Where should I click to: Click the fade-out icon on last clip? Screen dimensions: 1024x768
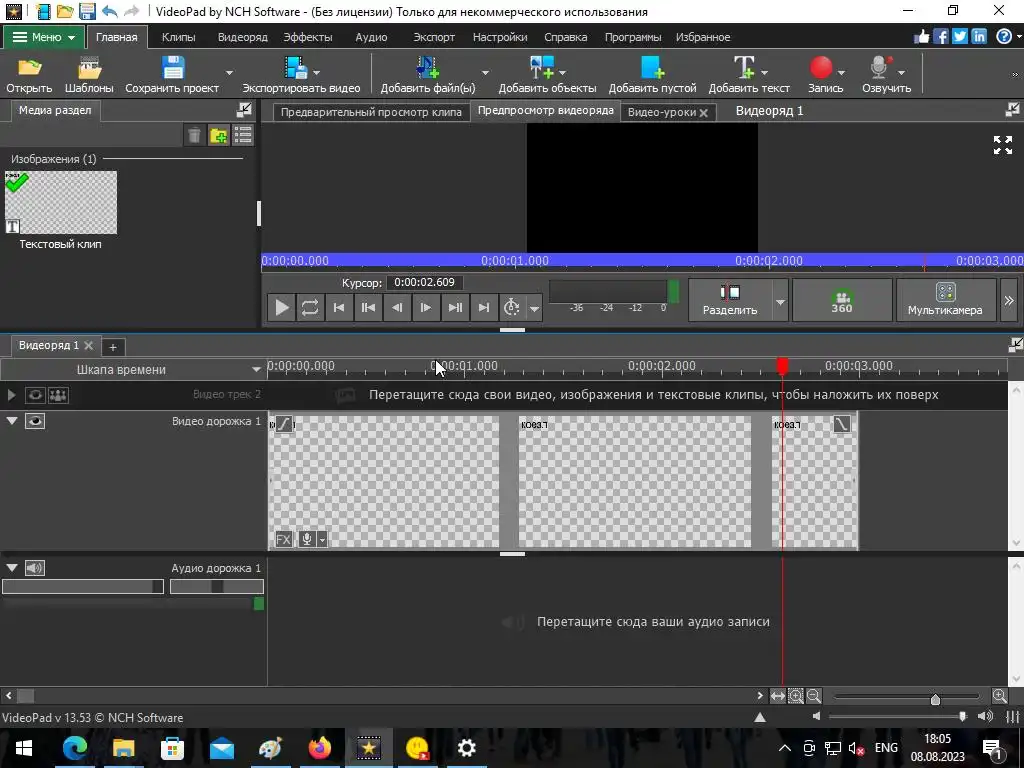click(842, 424)
